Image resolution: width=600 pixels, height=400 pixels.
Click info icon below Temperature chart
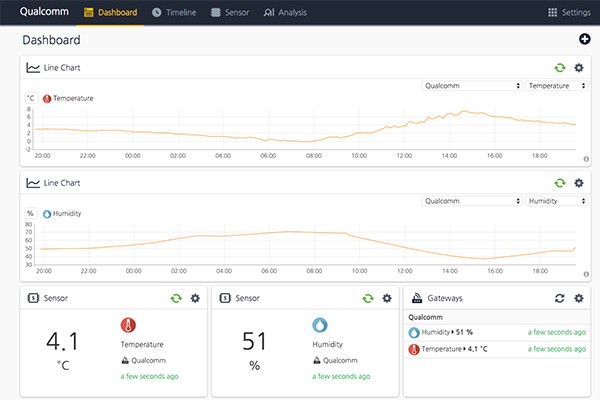(x=585, y=159)
